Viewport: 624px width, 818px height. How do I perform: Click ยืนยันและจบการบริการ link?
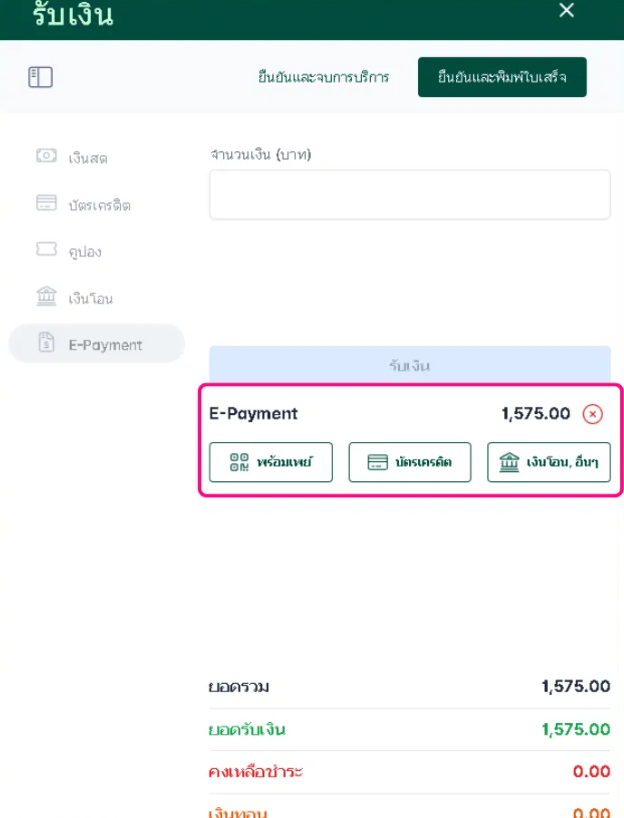[x=323, y=77]
